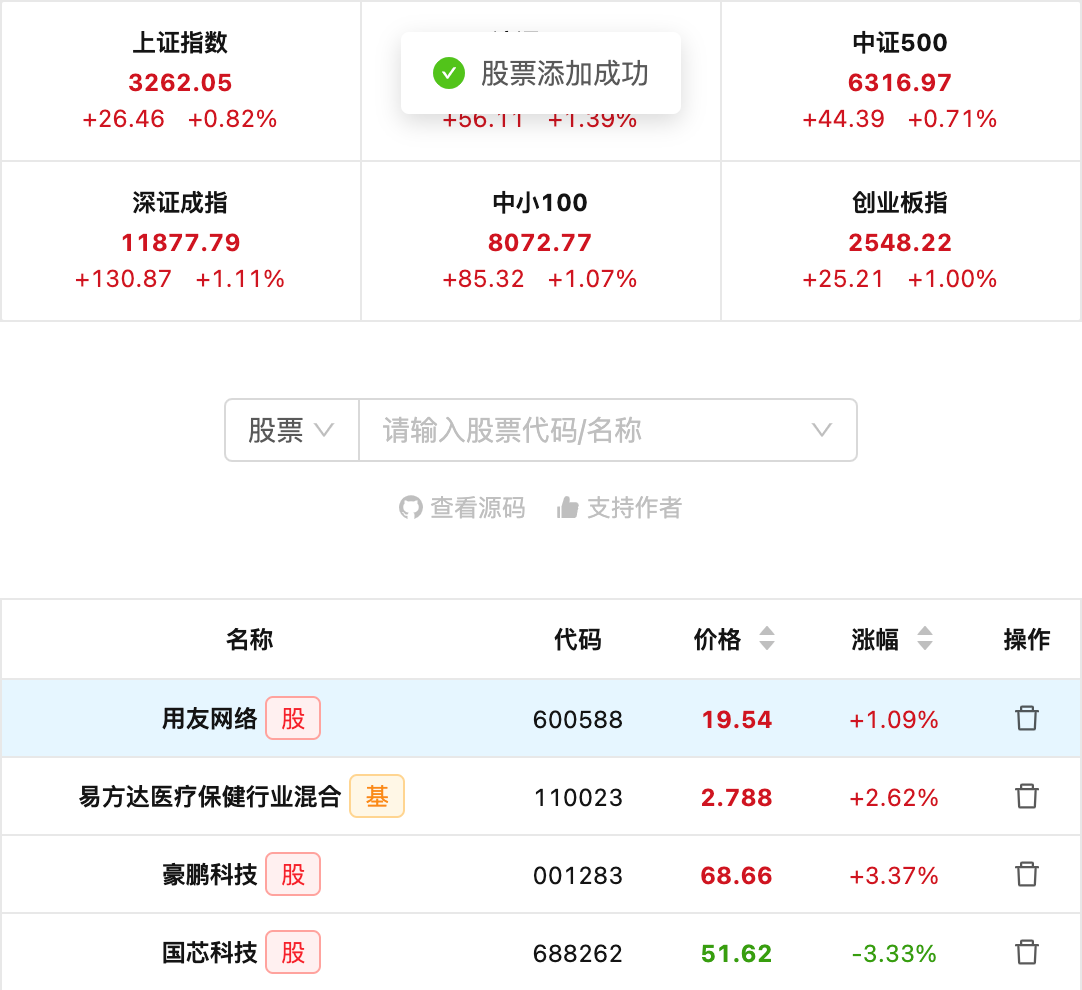Delete the 用友网络 row via trash icon
This screenshot has height=990, width=1082.
pos(1026,718)
